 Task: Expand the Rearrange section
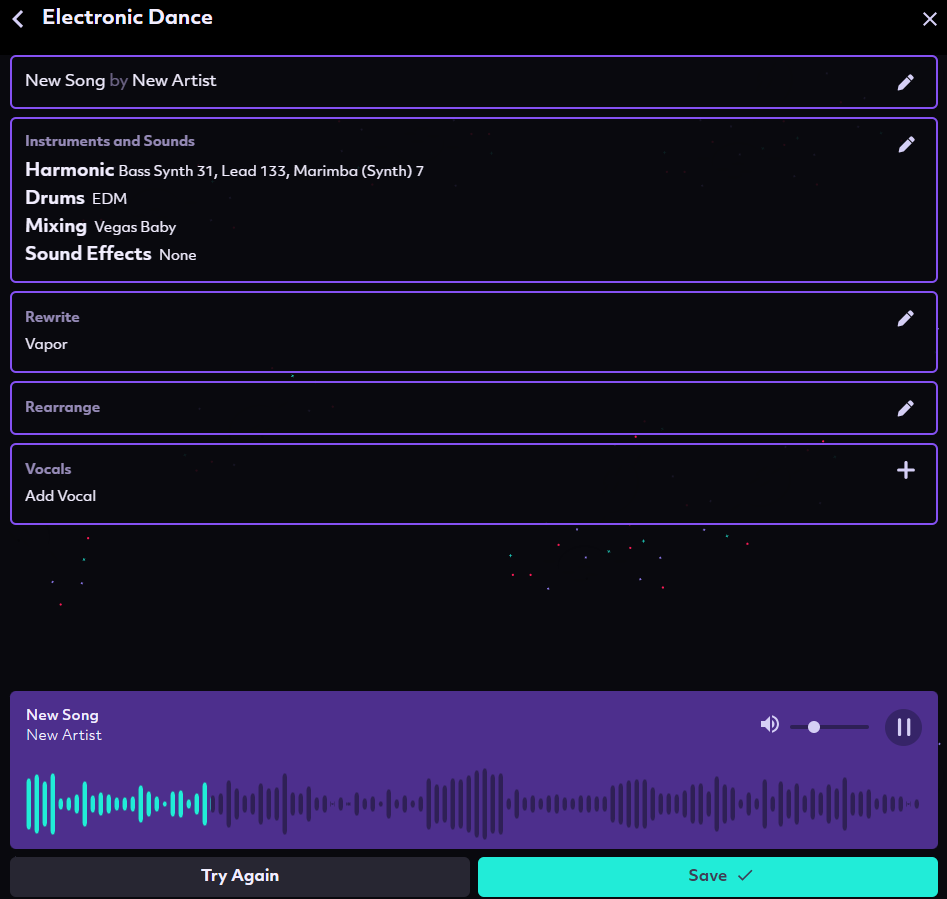pyautogui.click(x=62, y=408)
